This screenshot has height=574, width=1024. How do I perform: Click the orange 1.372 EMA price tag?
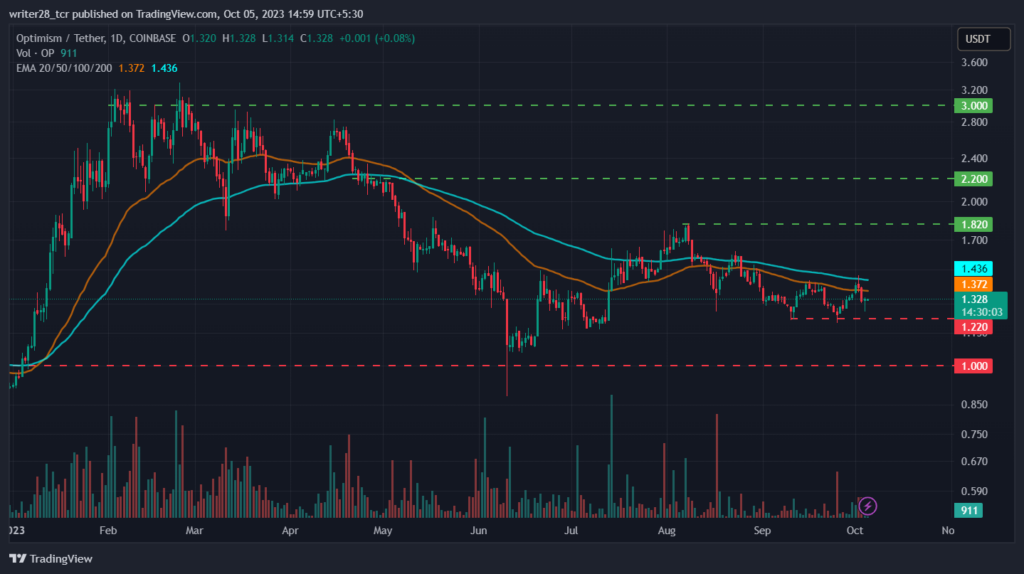[x=973, y=284]
